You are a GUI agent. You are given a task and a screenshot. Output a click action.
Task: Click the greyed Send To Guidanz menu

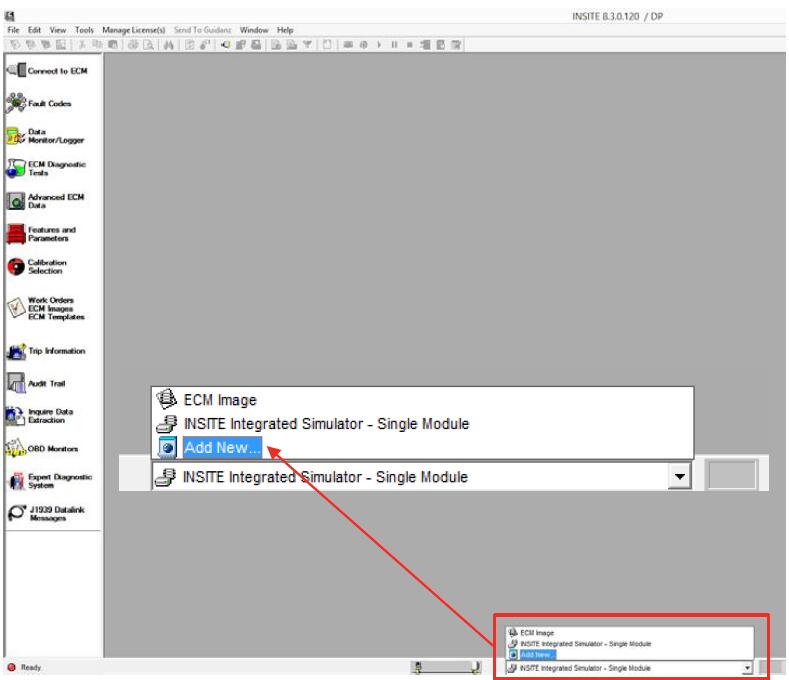coord(202,30)
